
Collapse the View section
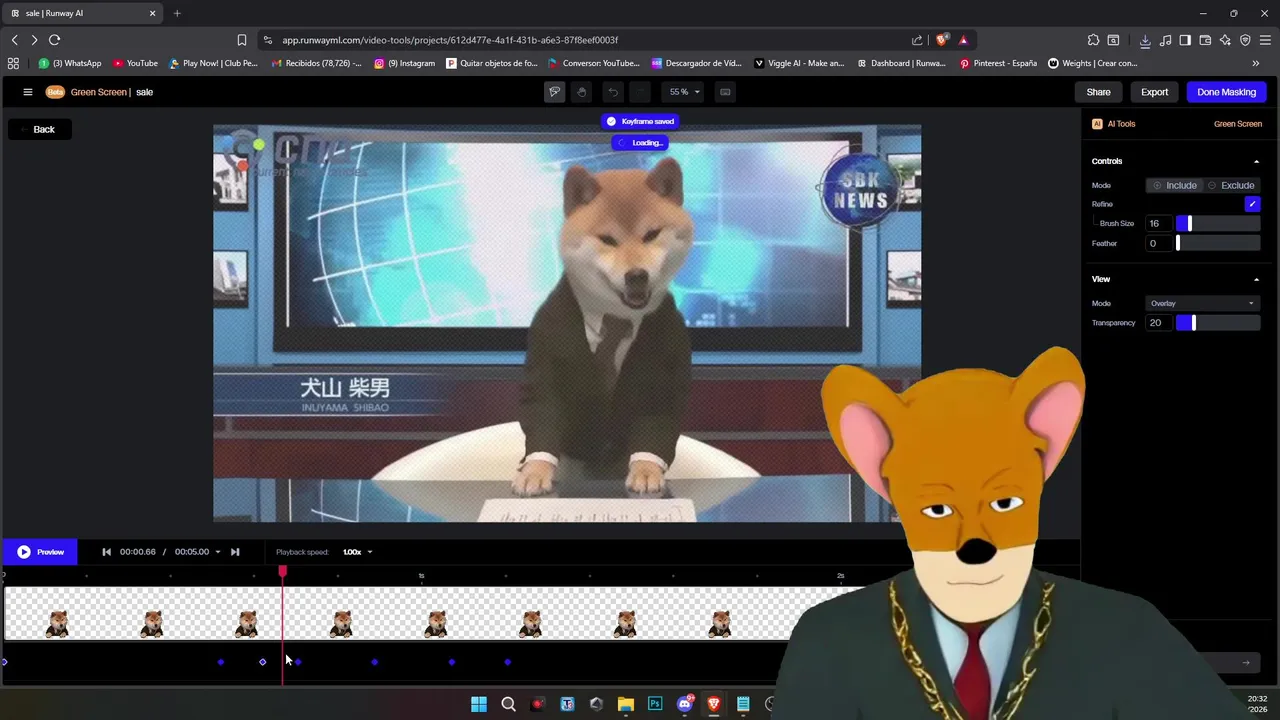[x=1256, y=279]
